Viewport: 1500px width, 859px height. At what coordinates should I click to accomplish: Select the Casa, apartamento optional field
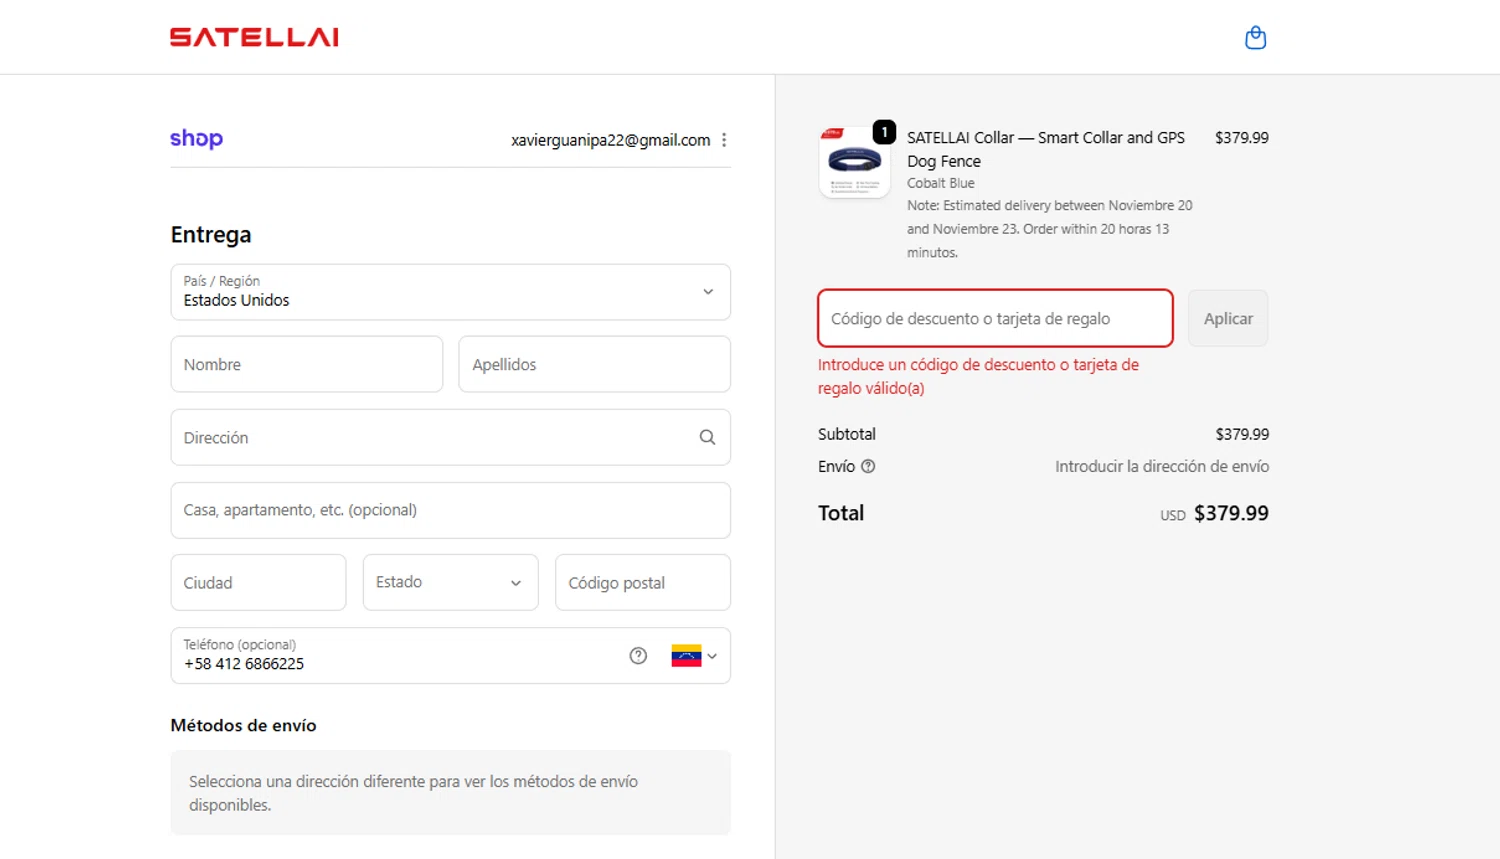[450, 510]
